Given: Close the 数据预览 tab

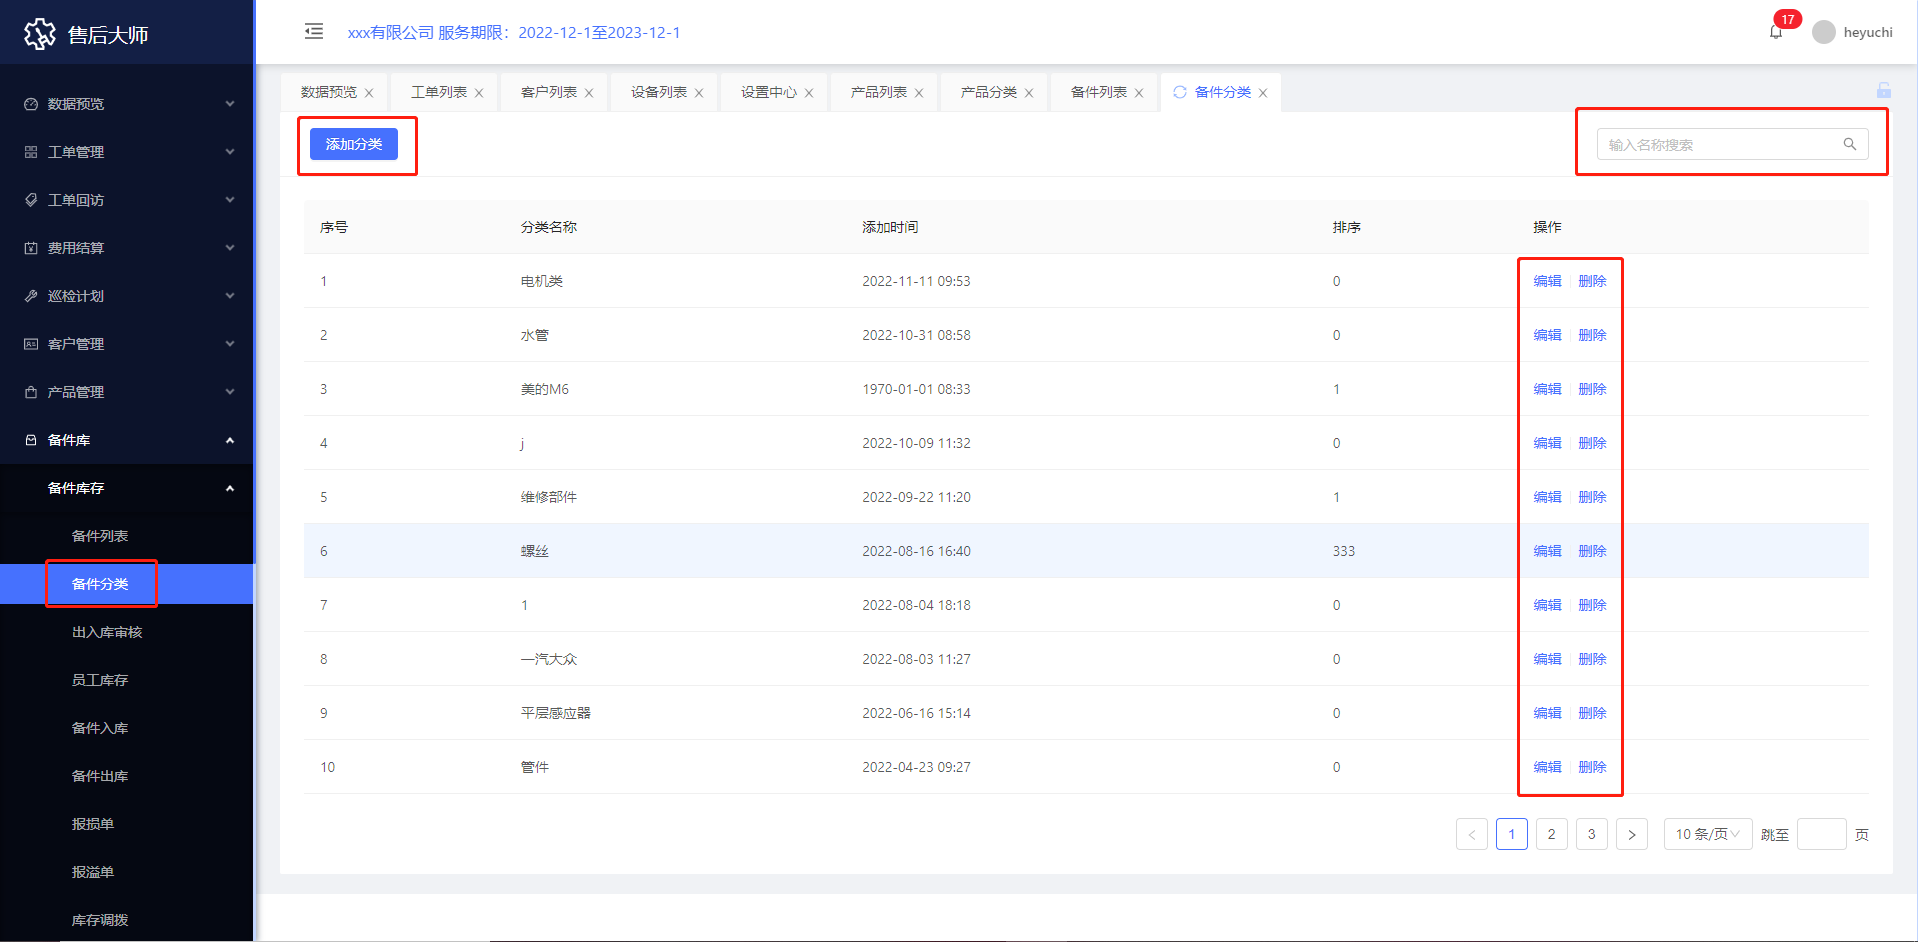Looking at the screenshot, I should (x=369, y=93).
